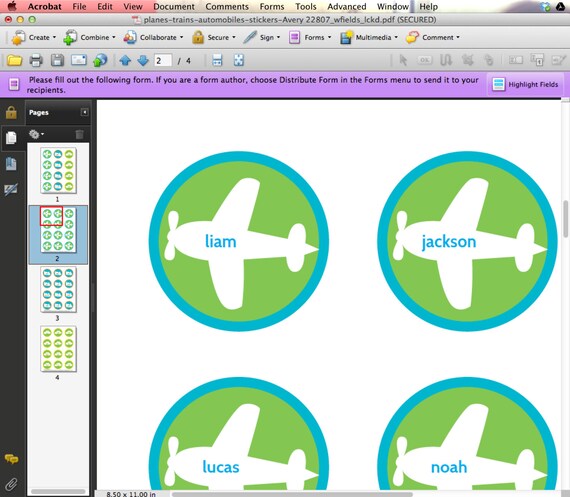Image resolution: width=570 pixels, height=497 pixels.
Task: Click the noah name field
Action: (x=449, y=467)
